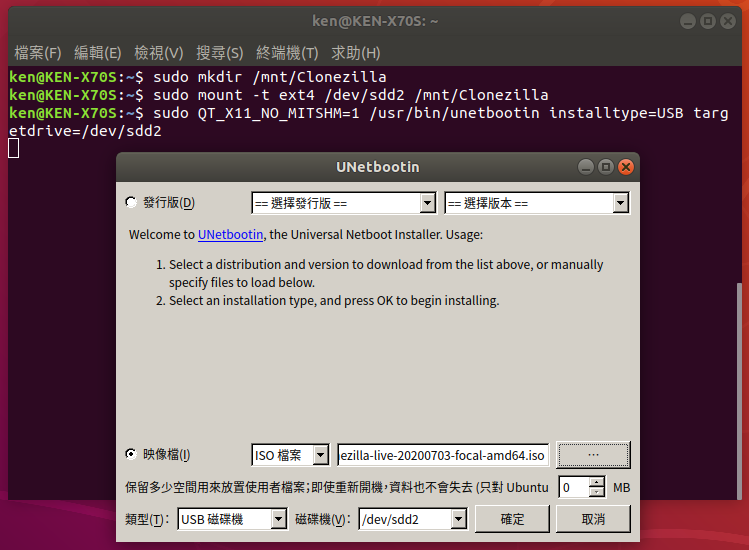Decrease persistent space with the down arrow

point(597,492)
